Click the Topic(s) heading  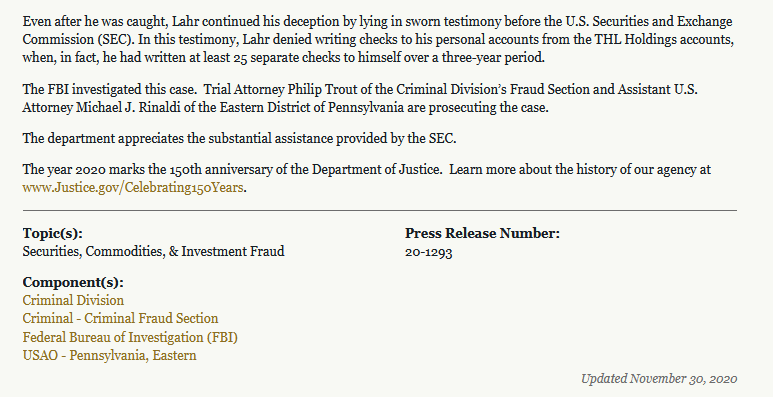[x=53, y=233]
